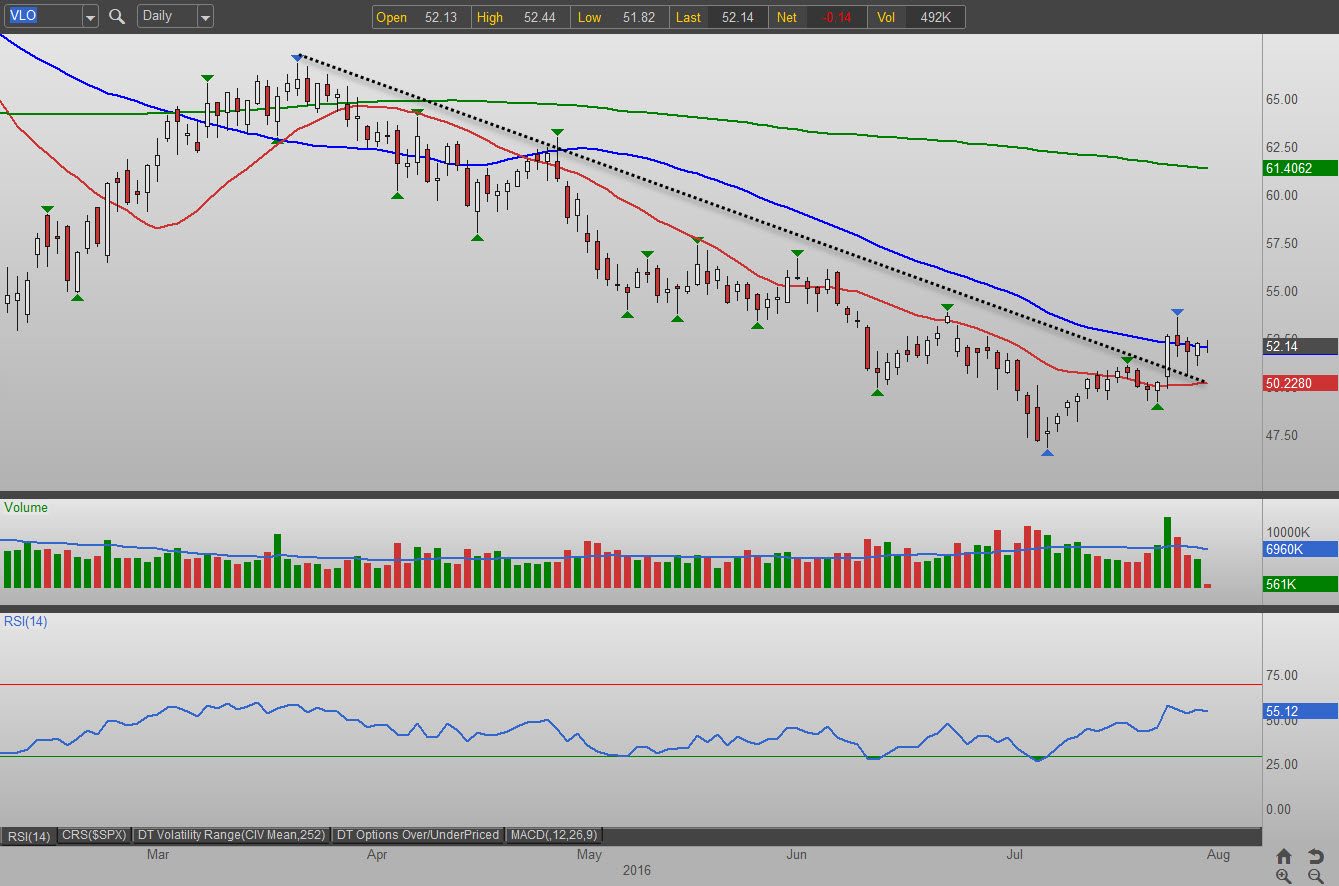Click the undo arrow icon
The image size is (1339, 886).
click(x=1316, y=856)
